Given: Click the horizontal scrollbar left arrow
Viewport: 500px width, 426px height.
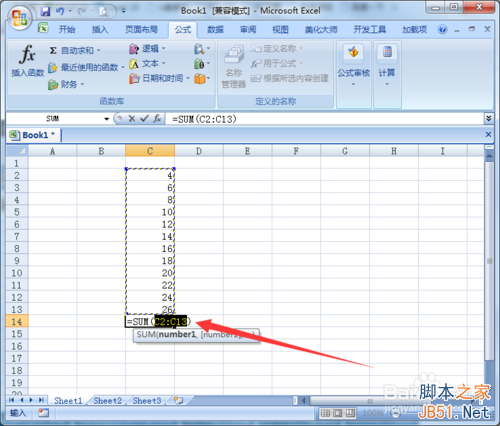Looking at the screenshot, I should [x=303, y=400].
